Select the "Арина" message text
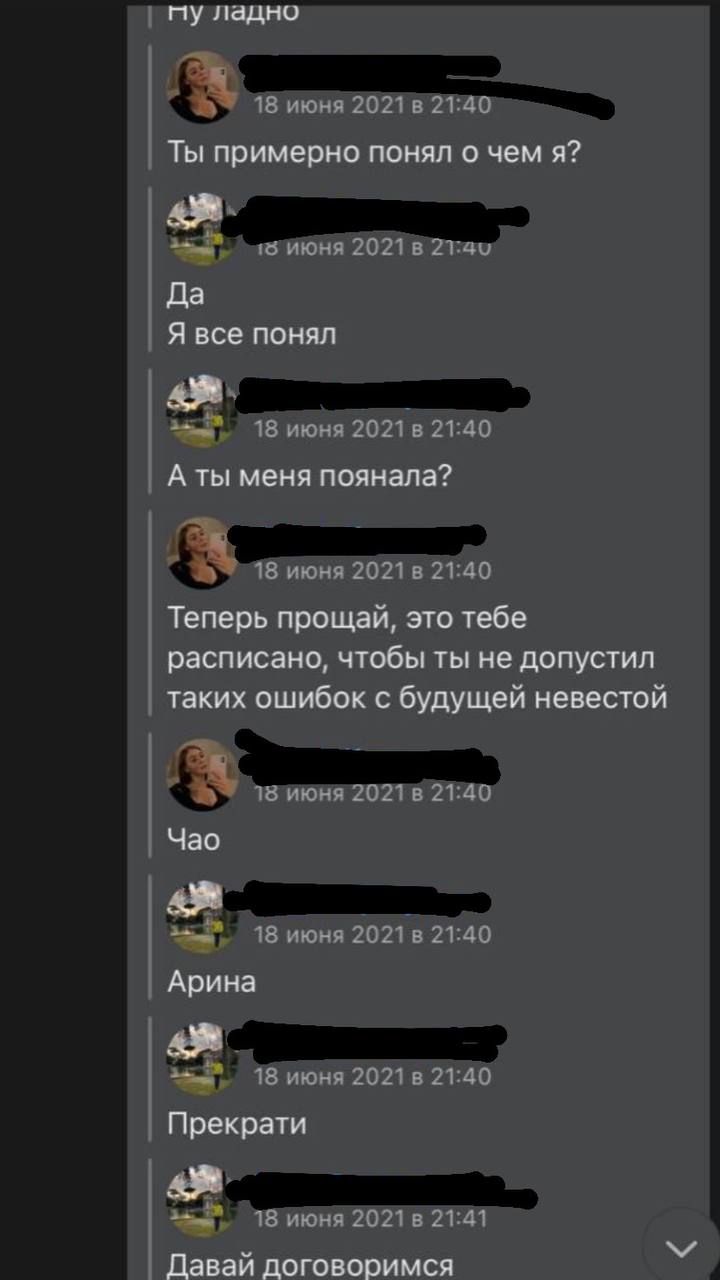Image resolution: width=720 pixels, height=1280 pixels. [x=211, y=982]
